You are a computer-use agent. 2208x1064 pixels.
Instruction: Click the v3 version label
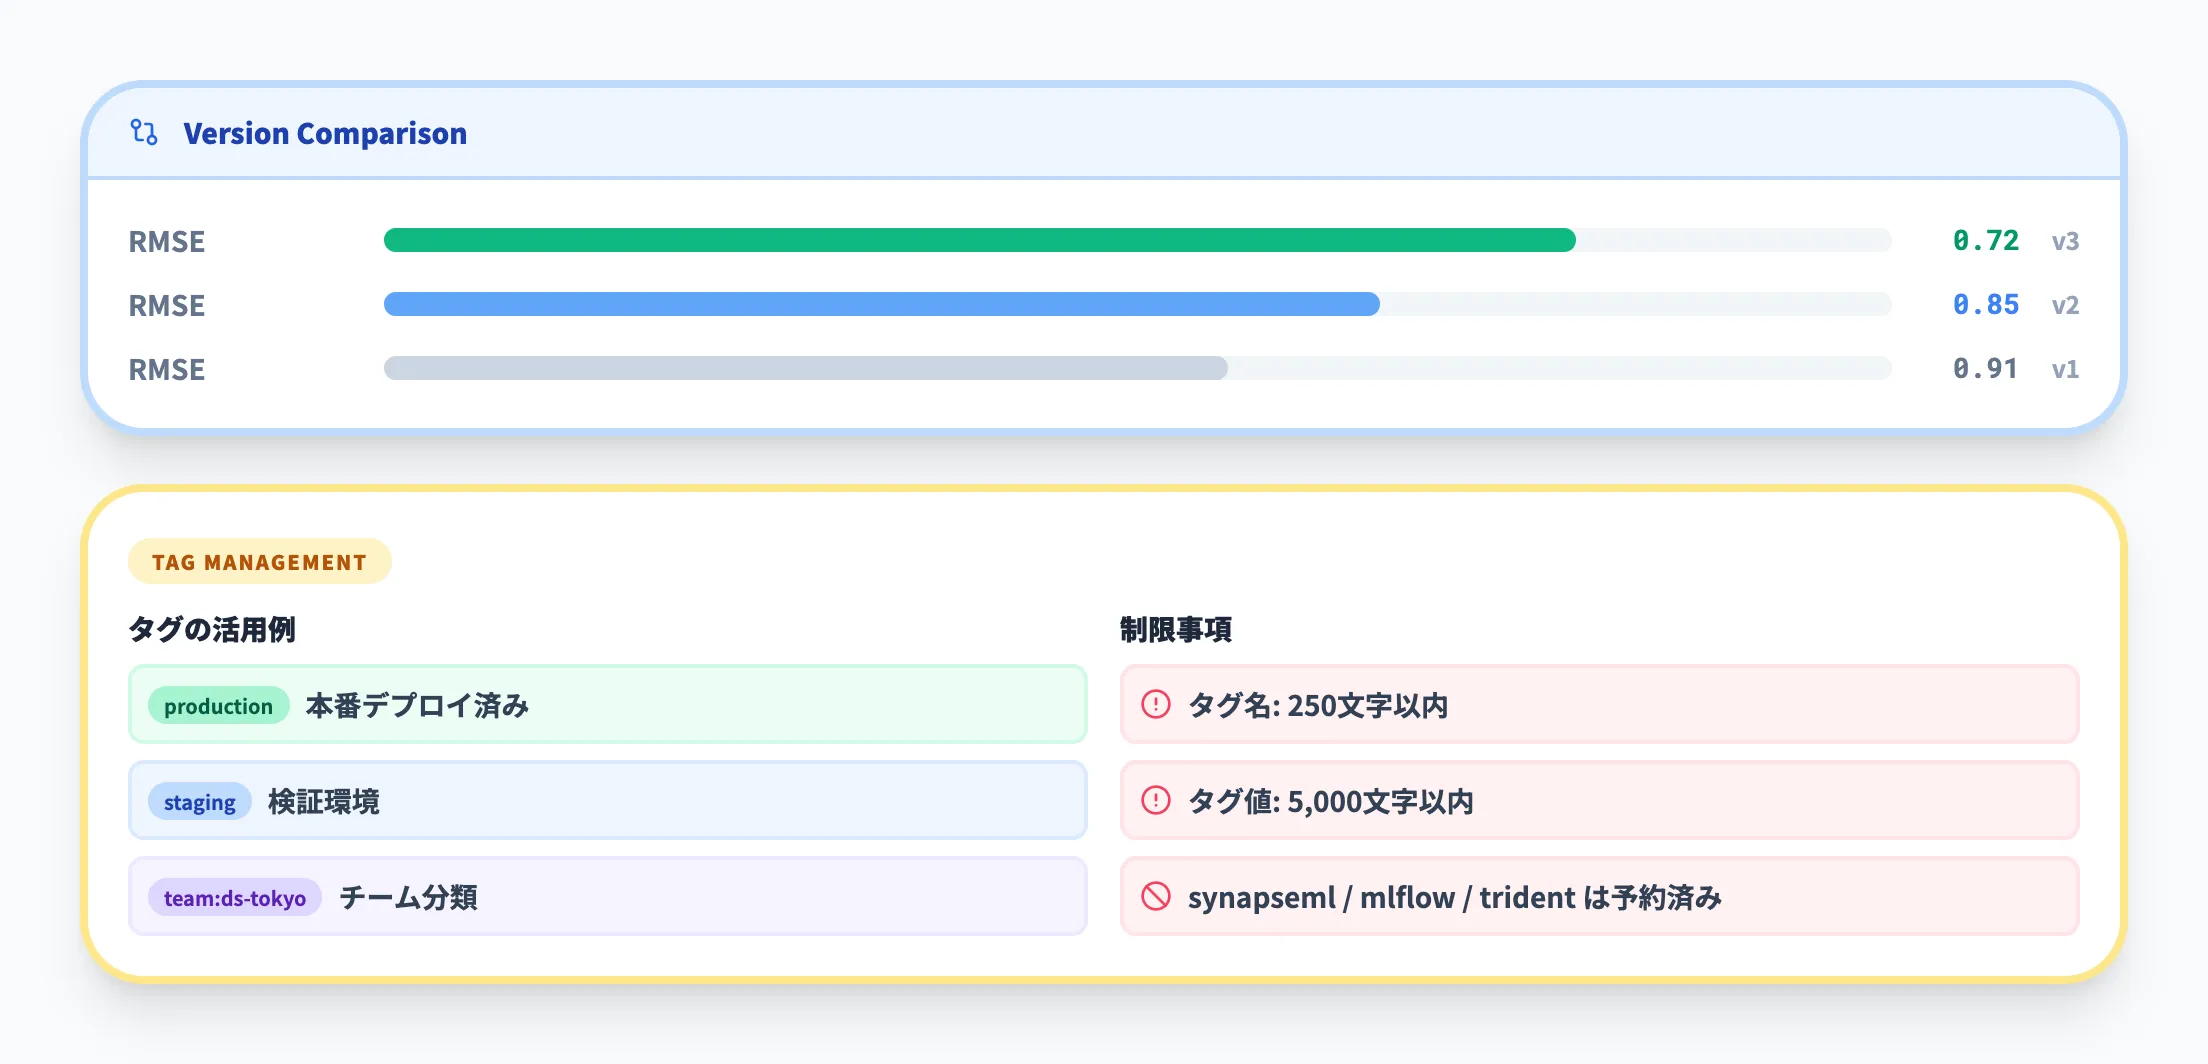tap(2065, 242)
